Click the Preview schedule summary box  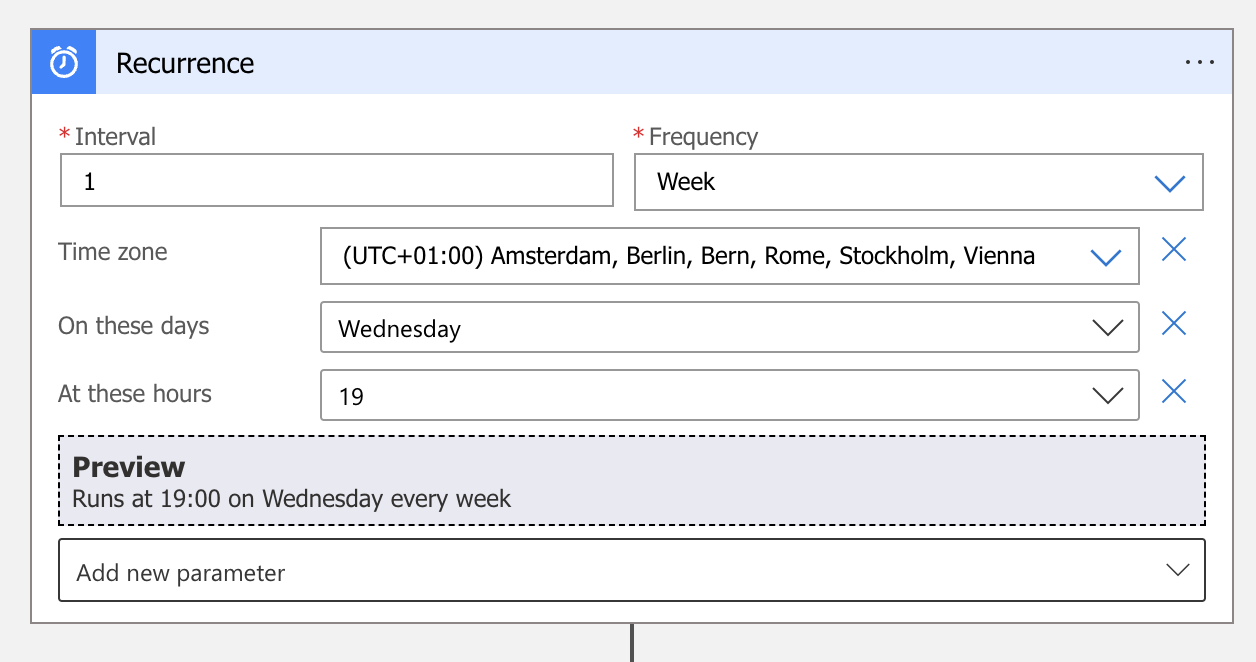coord(632,481)
